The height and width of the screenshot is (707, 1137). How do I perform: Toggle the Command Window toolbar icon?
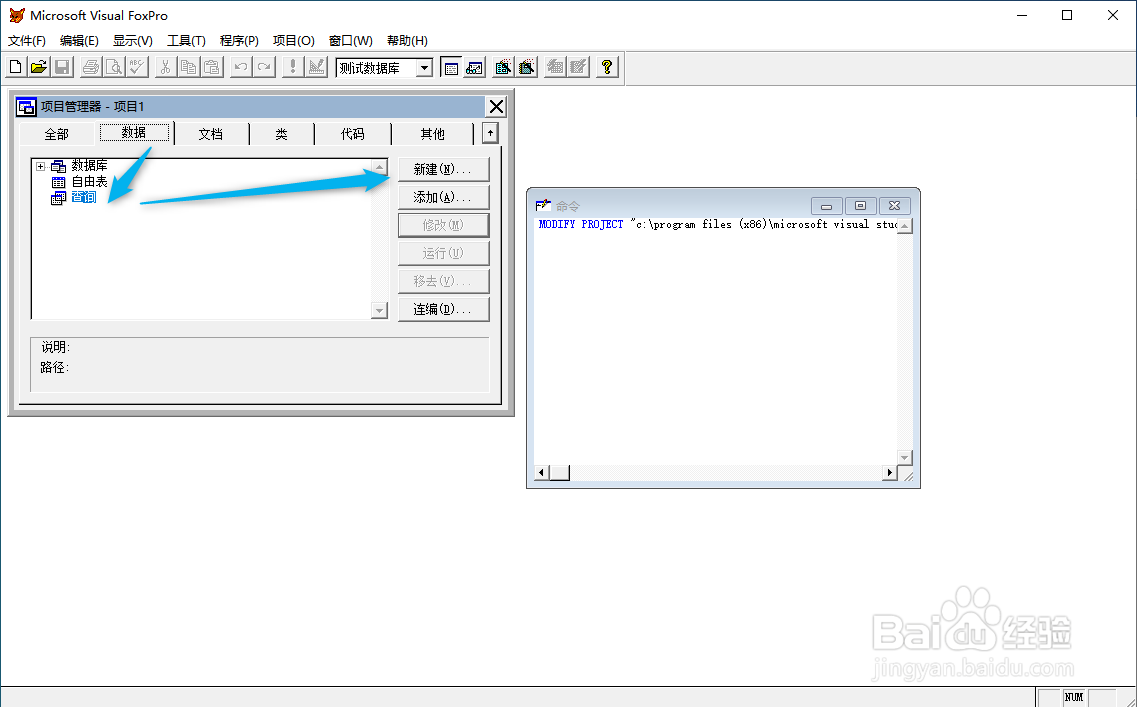coord(451,67)
